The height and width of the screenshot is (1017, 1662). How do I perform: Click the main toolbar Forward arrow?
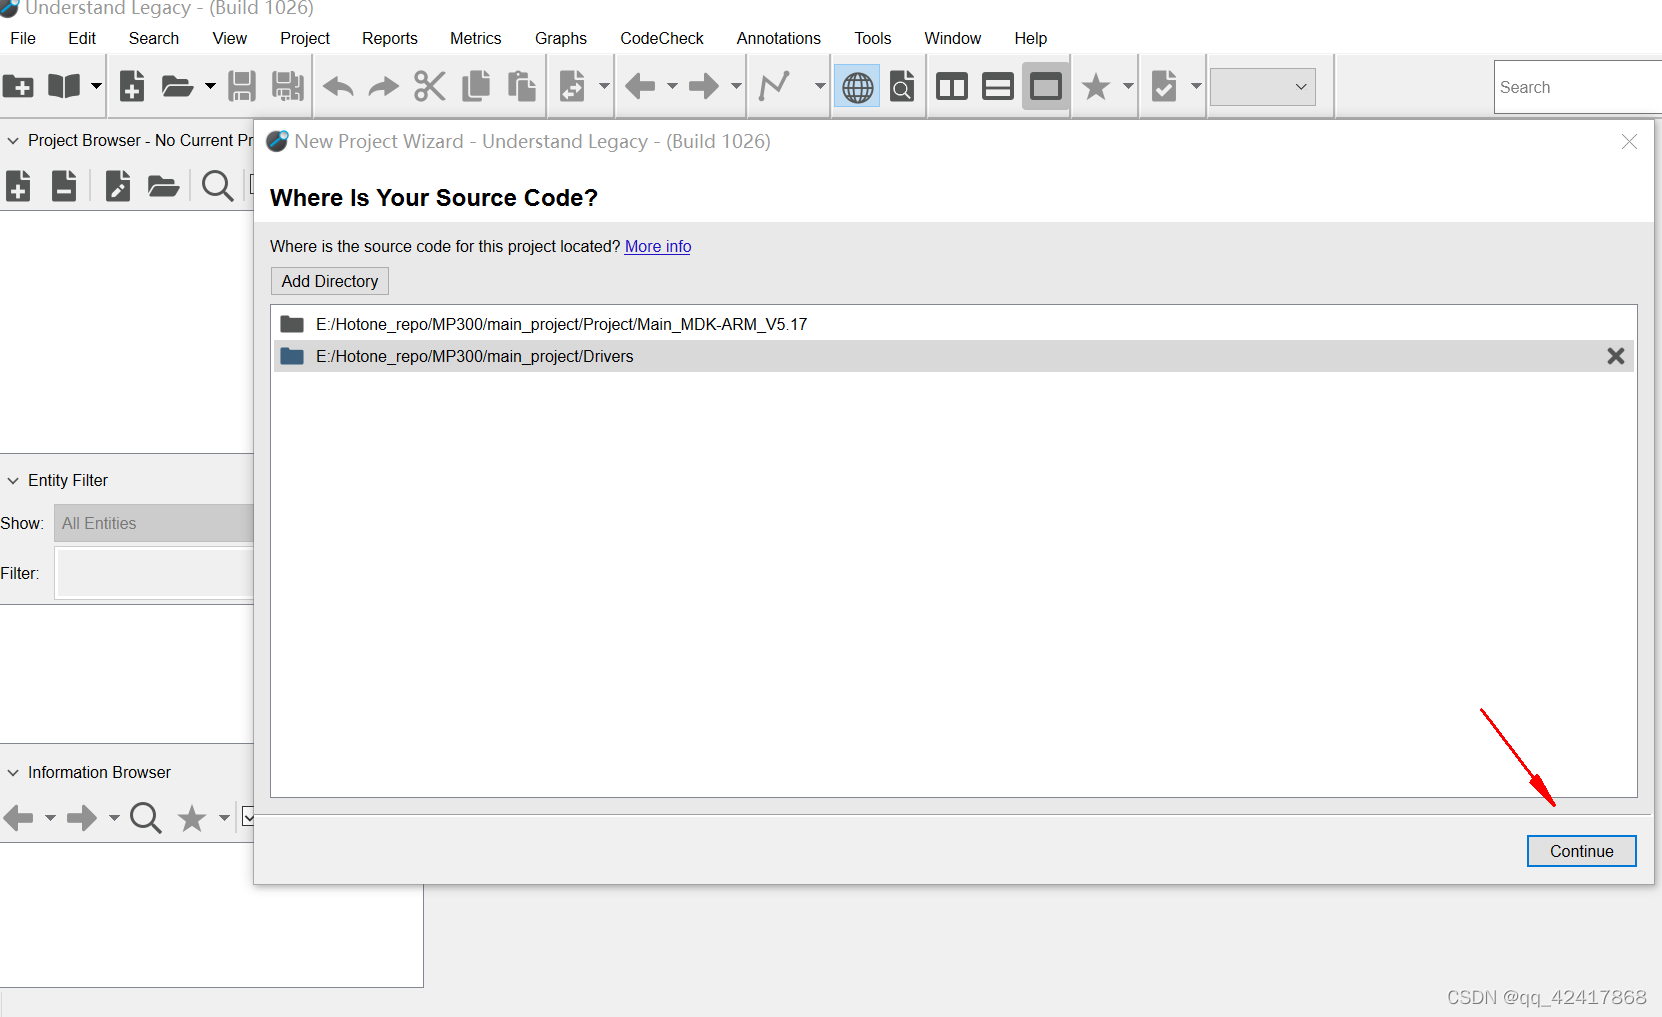[x=704, y=87]
